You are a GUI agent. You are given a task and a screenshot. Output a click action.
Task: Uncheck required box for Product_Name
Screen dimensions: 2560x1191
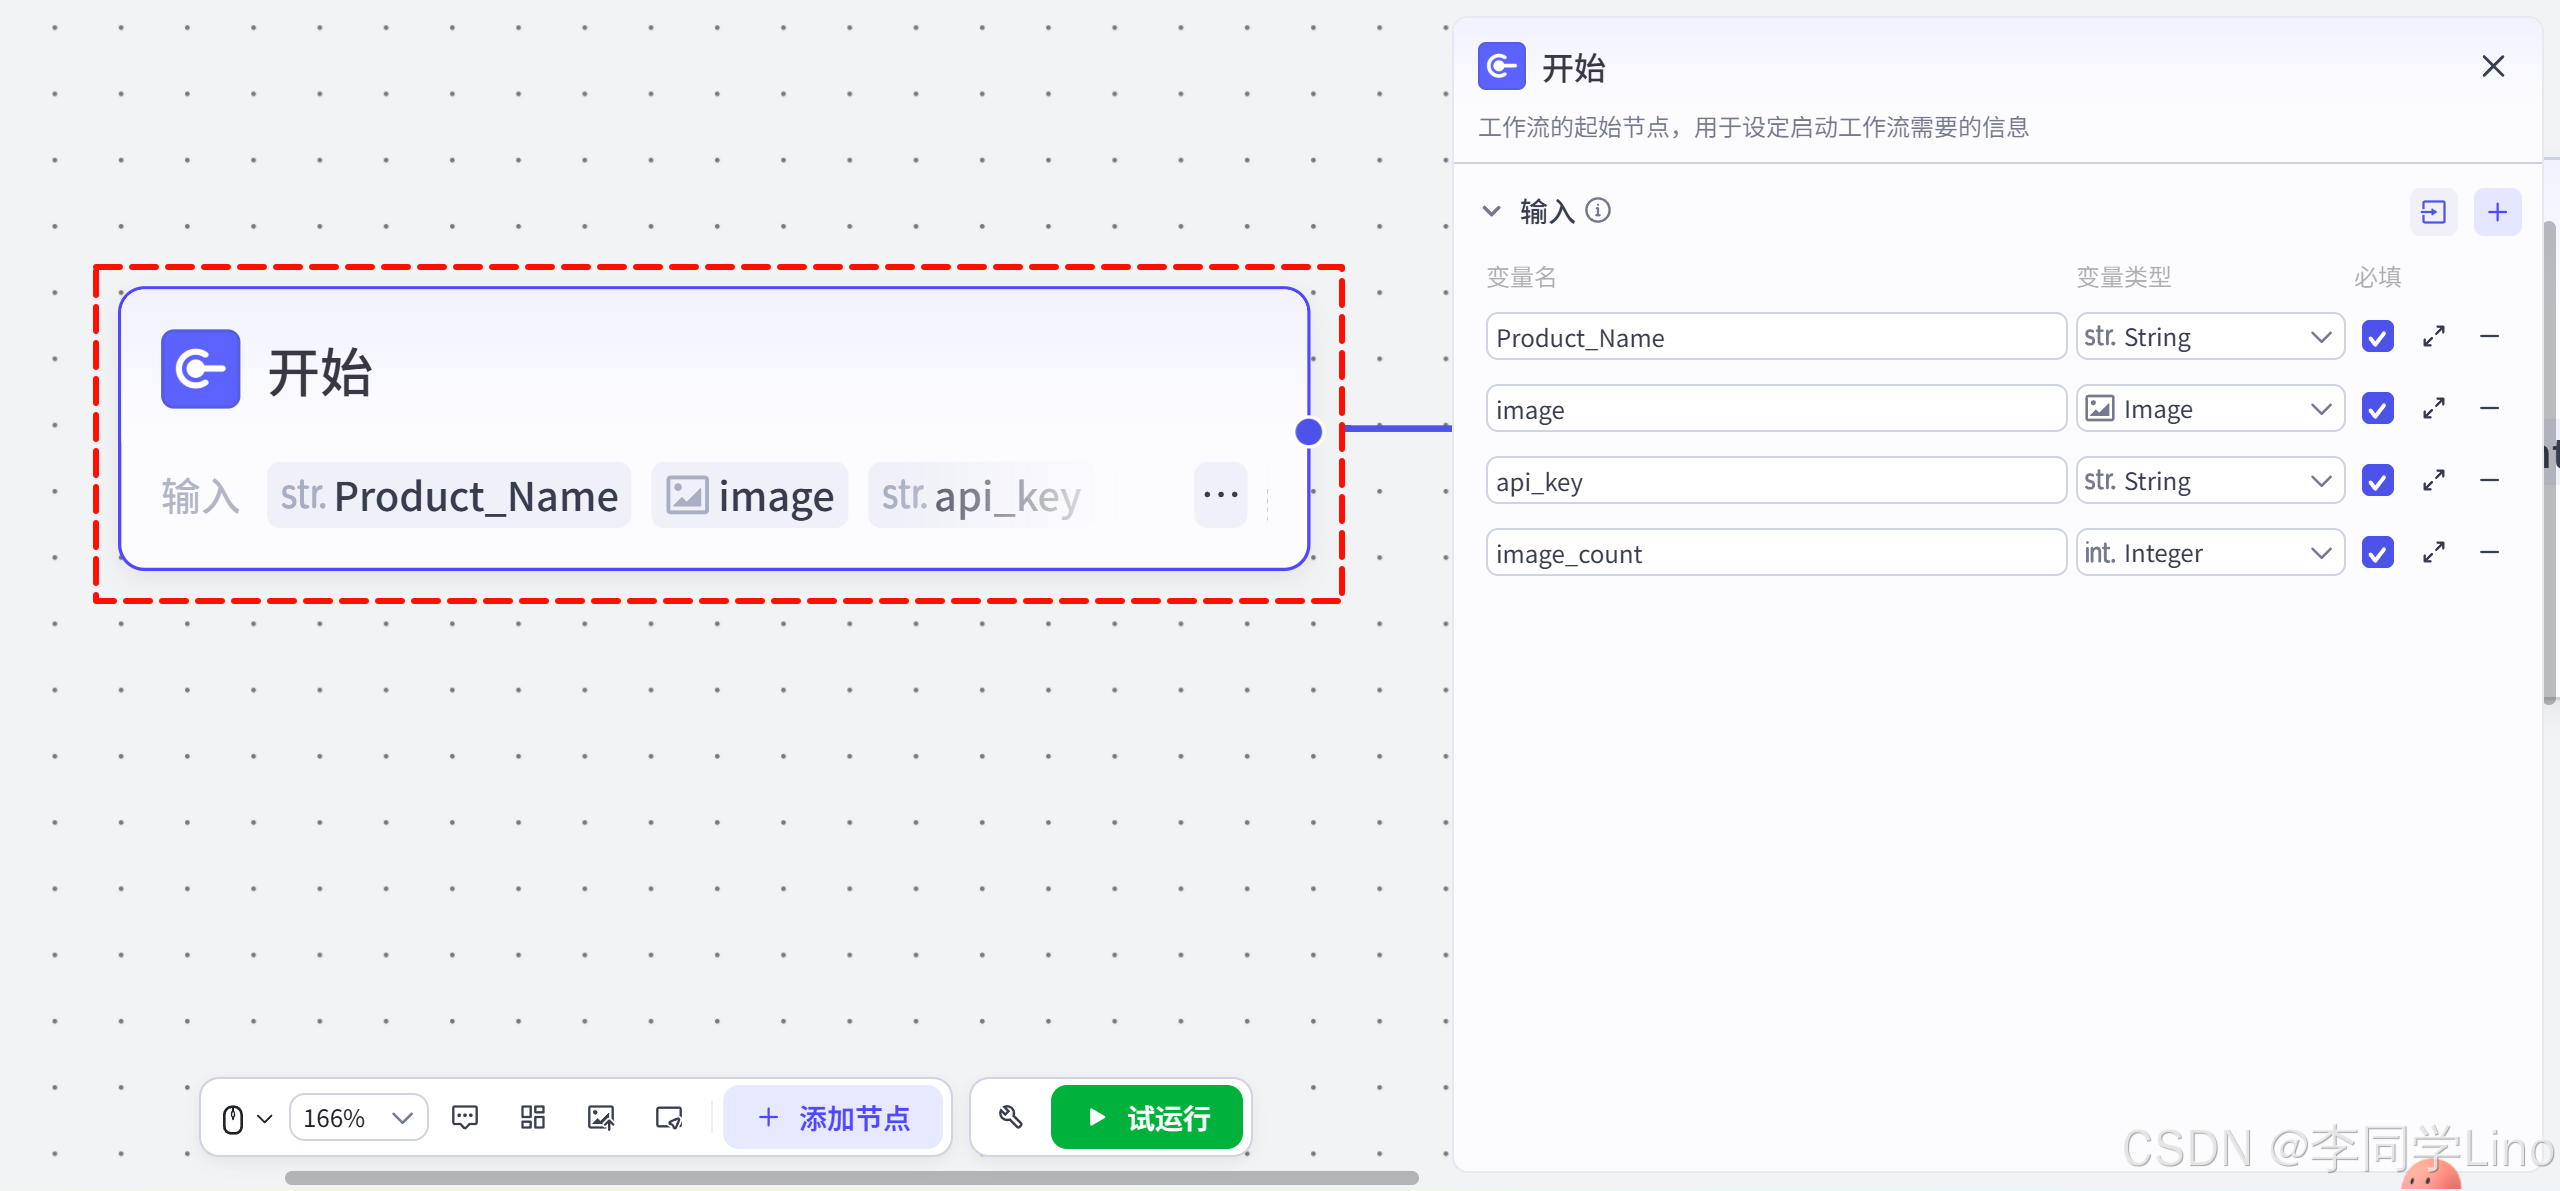click(2377, 337)
